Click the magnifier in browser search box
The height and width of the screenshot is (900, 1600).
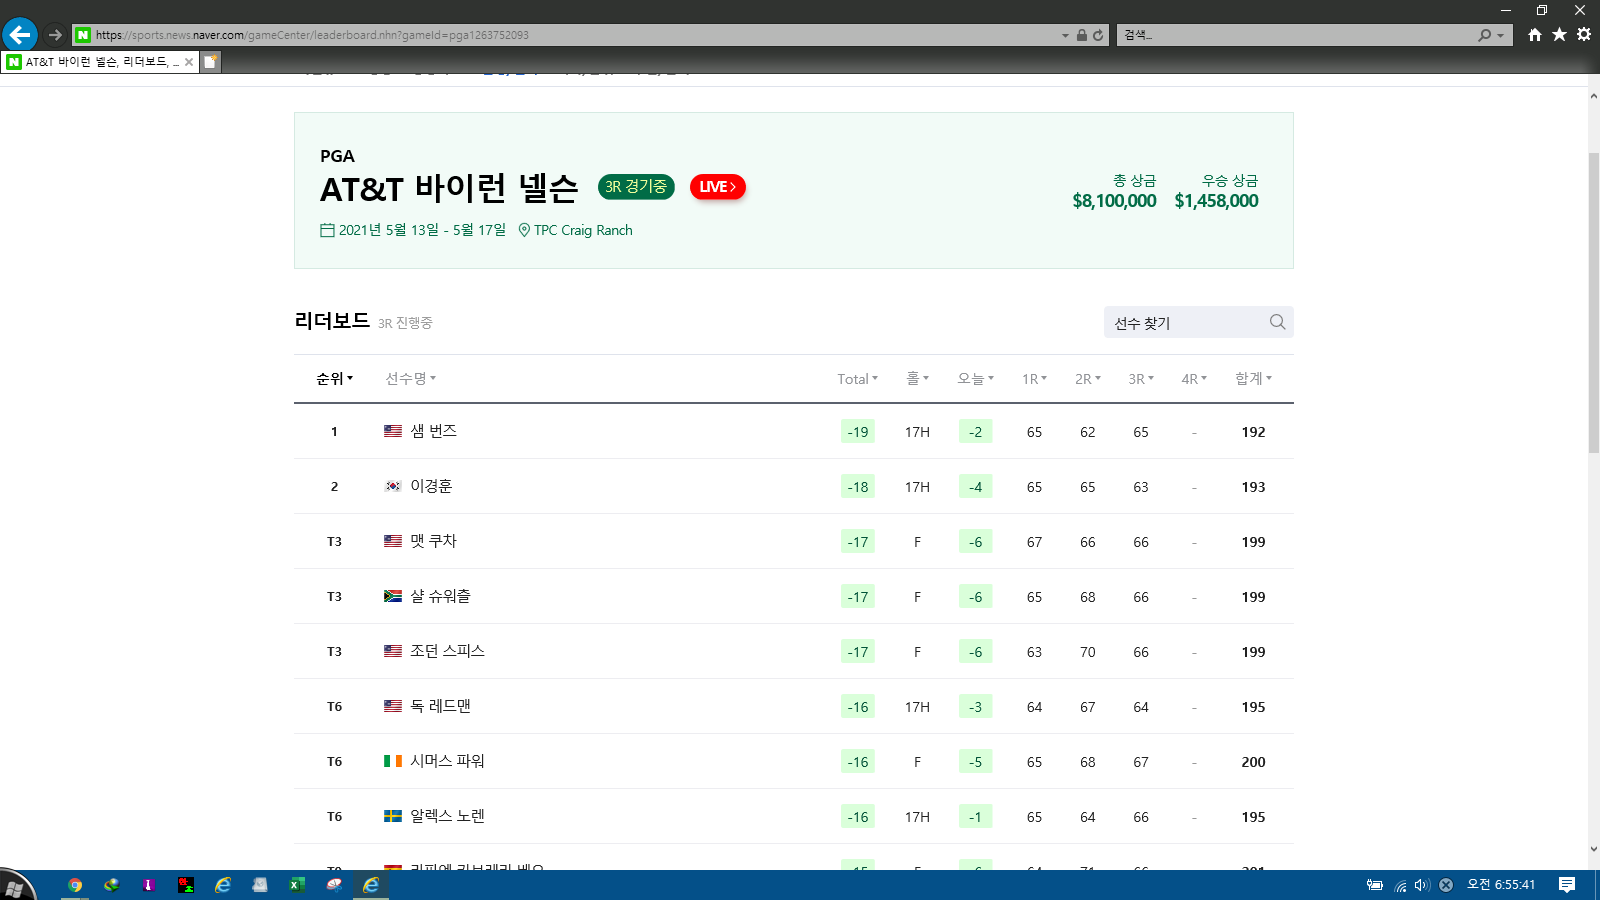(1485, 35)
